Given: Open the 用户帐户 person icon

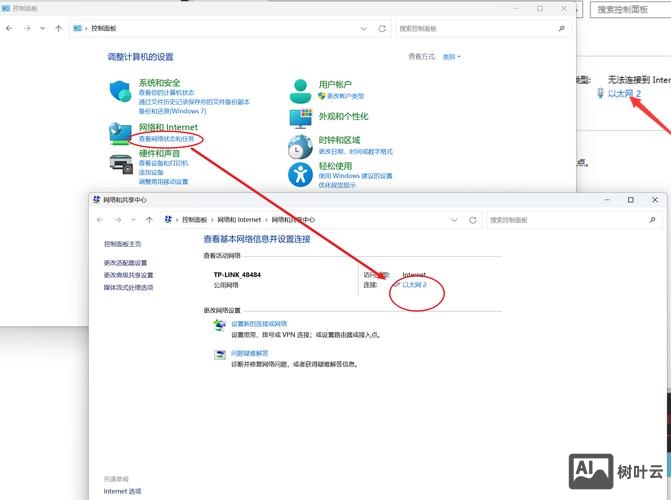Looking at the screenshot, I should coord(300,91).
